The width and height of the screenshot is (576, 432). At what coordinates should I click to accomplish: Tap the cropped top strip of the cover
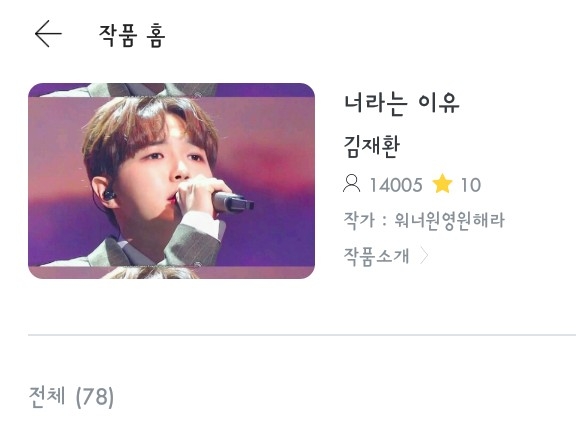tap(172, 90)
